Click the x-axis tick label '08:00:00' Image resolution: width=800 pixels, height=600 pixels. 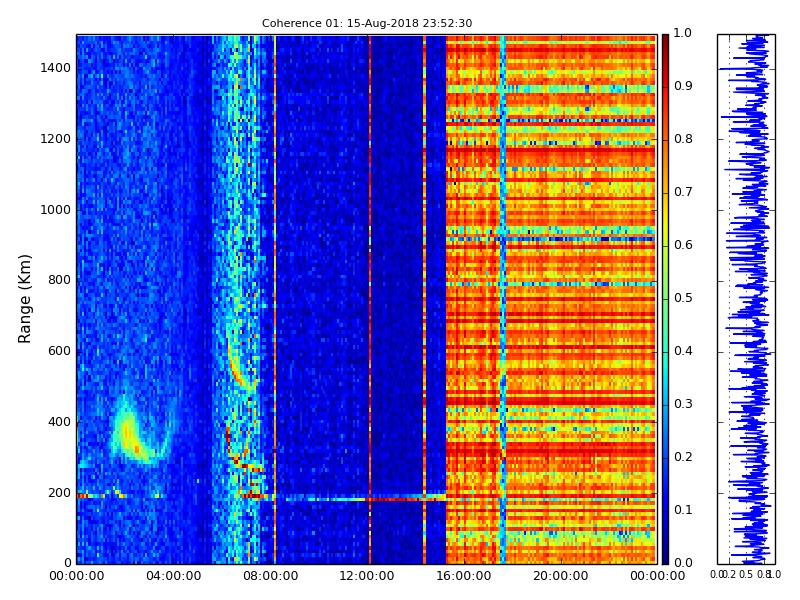pos(270,576)
